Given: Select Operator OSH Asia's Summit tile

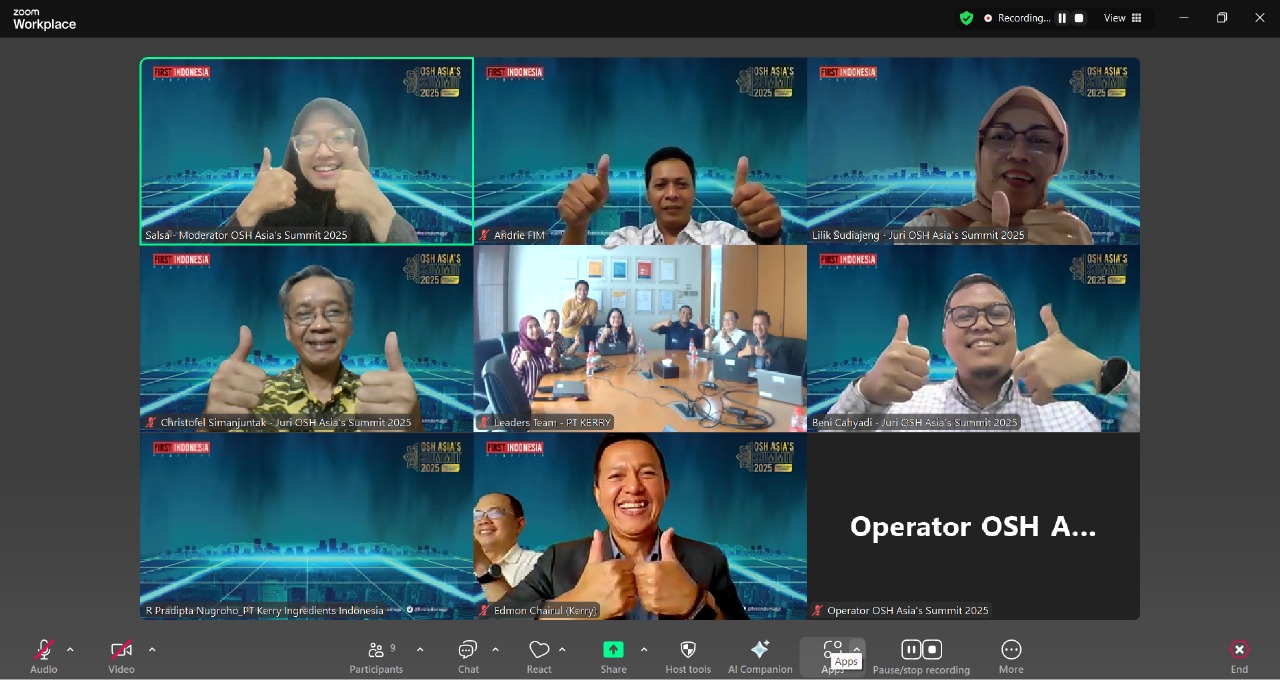Looking at the screenshot, I should [x=973, y=526].
